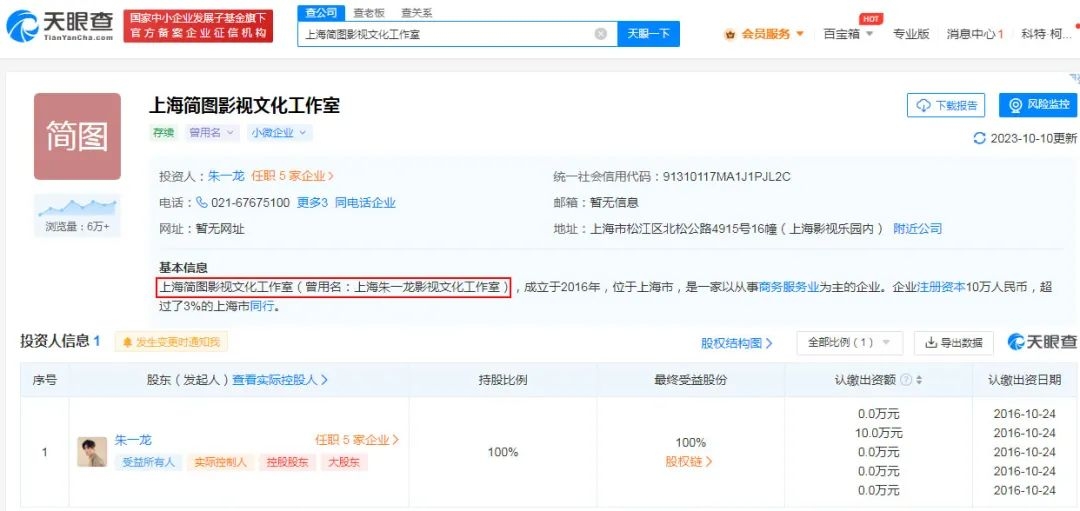
Task: Open shareholder 朱一龙 name link in the table
Action: point(133,440)
